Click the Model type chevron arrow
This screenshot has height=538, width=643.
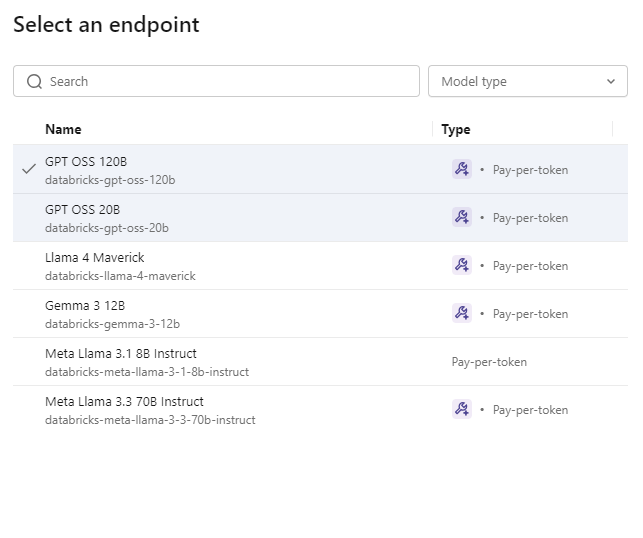tap(611, 81)
